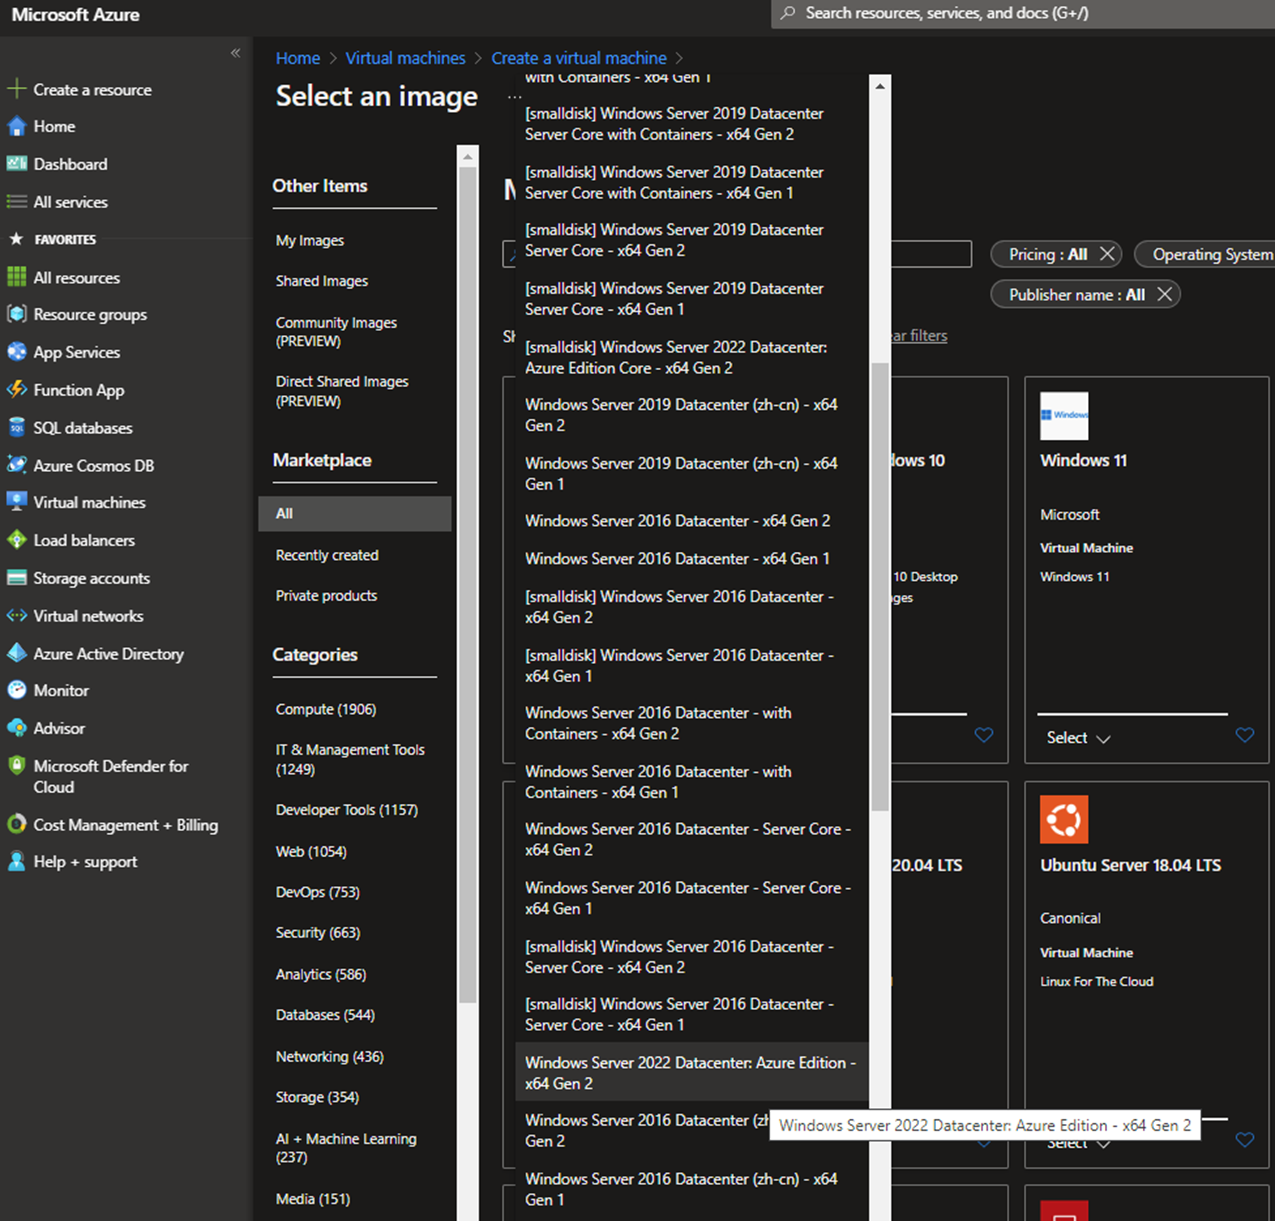Viewport: 1275px width, 1221px height.
Task: Open App Services in the sidebar
Action: coord(76,353)
